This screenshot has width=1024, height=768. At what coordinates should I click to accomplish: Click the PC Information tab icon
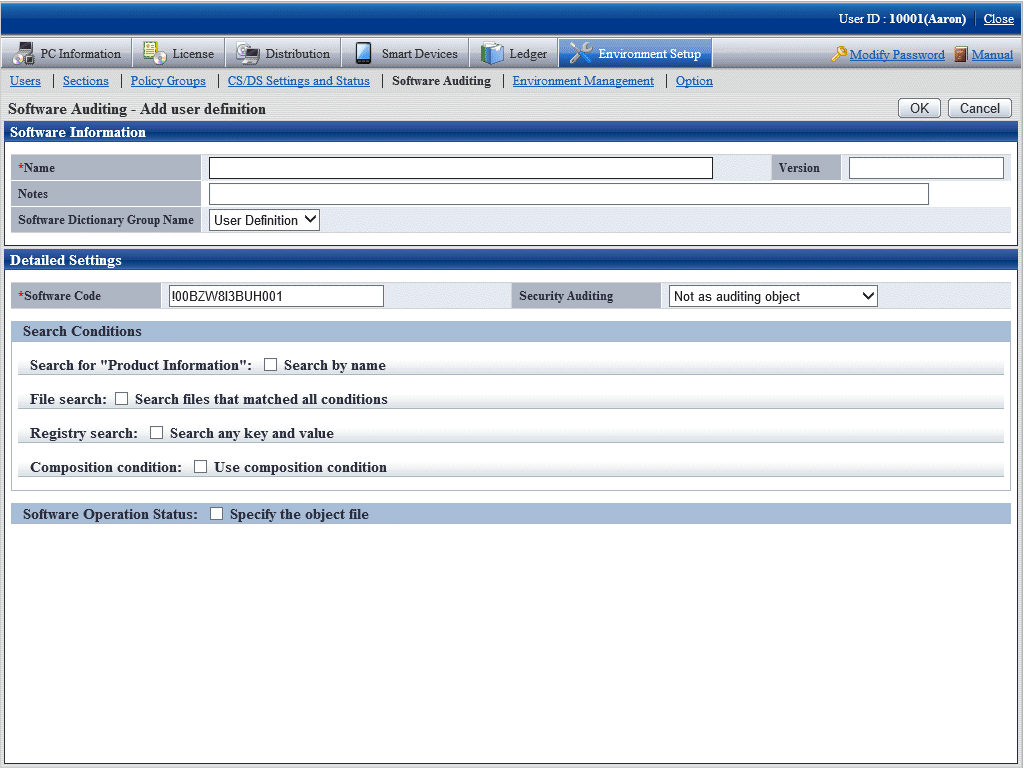click(22, 53)
